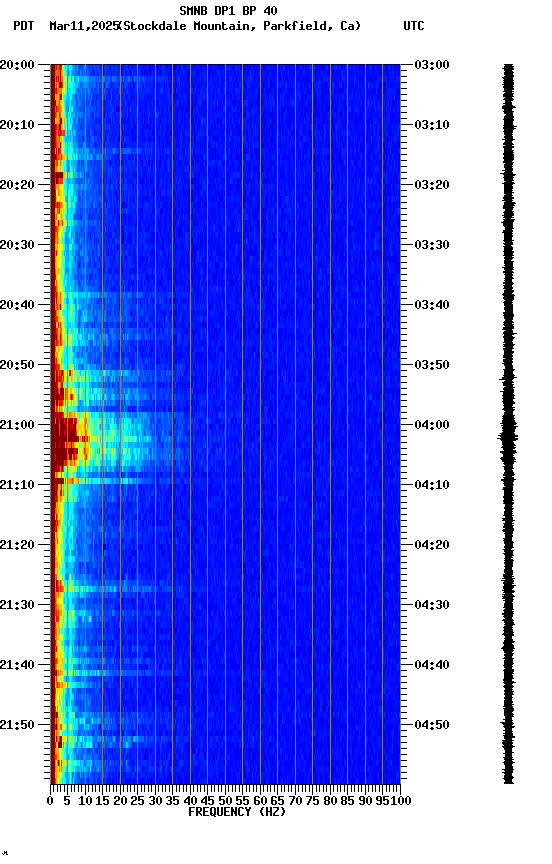
Task: Click the 50 Hz frequency tick label
Action: click(x=225, y=801)
